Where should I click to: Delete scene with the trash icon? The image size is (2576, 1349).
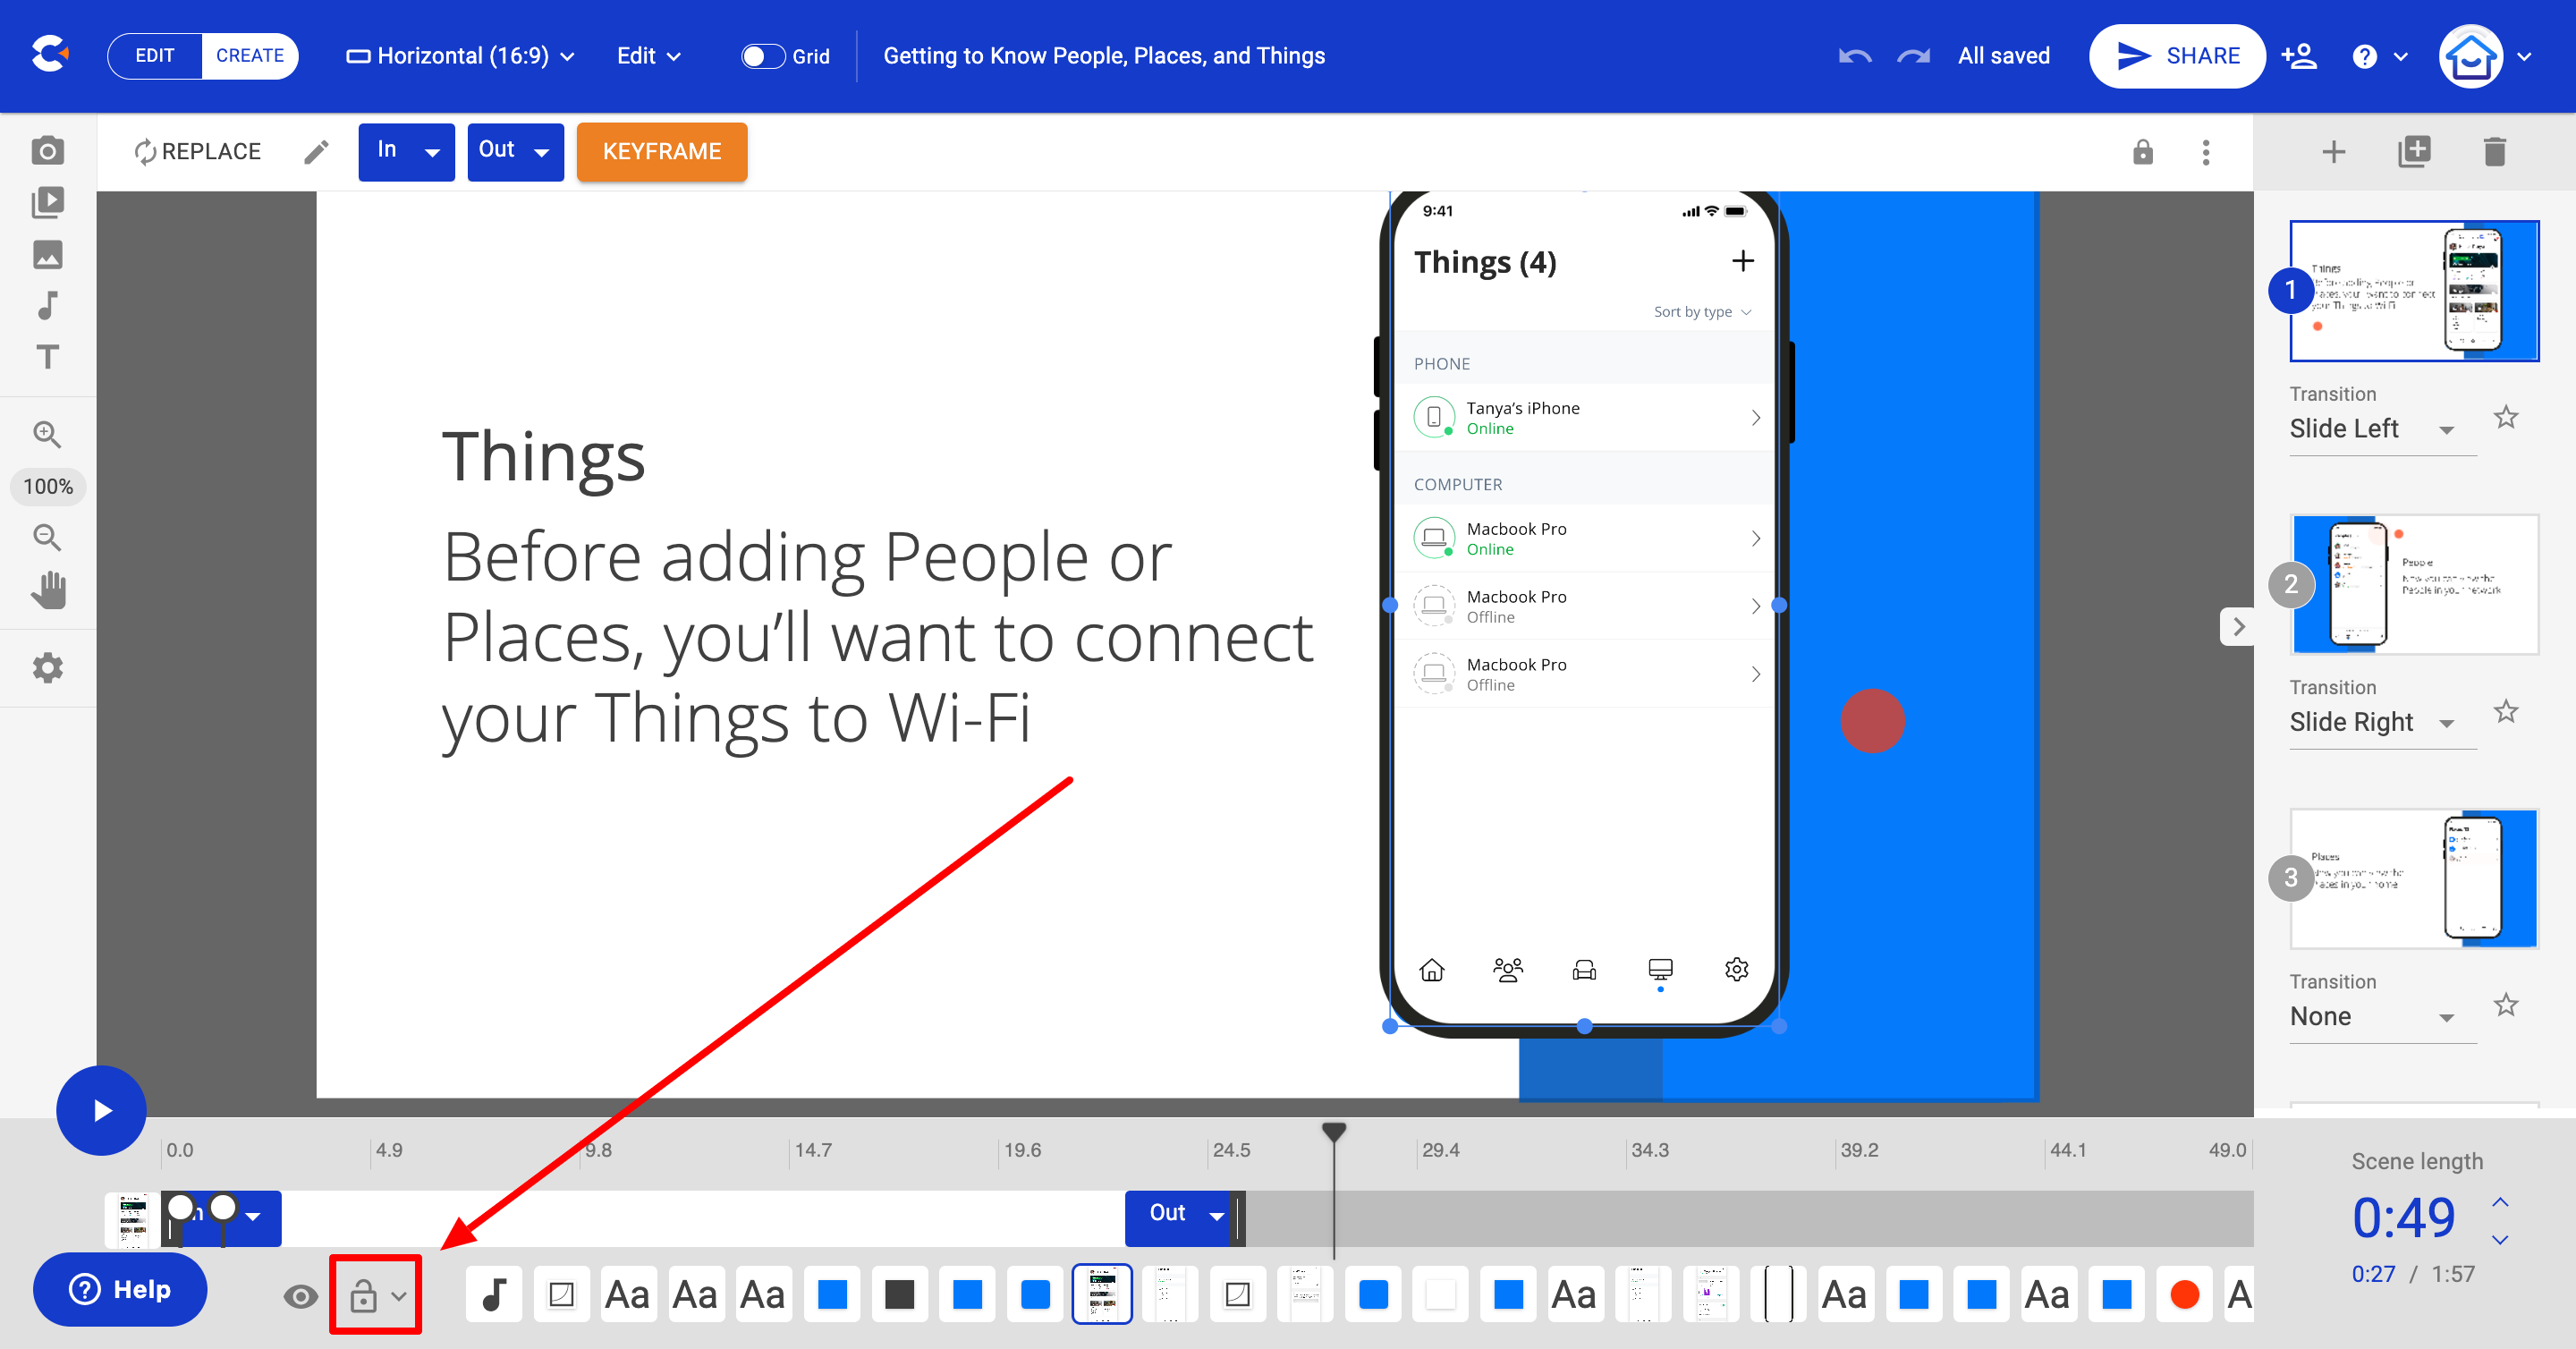(x=2494, y=152)
